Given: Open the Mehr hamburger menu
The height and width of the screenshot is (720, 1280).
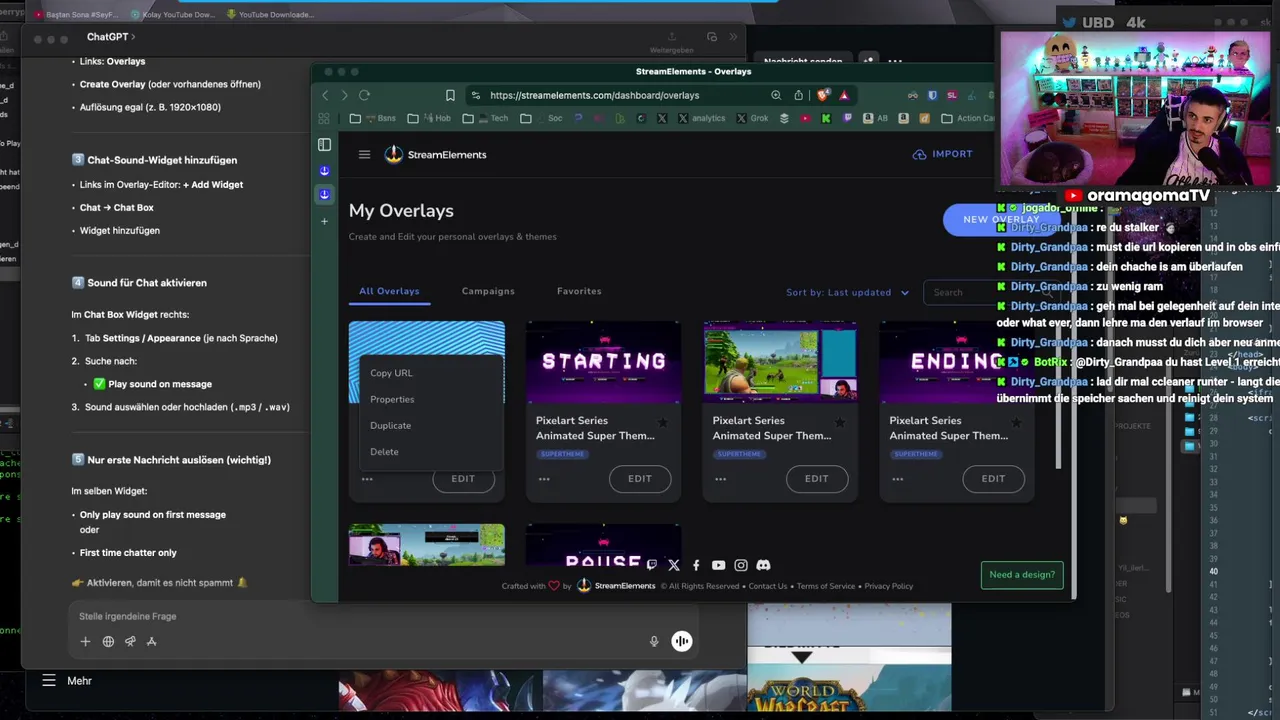Looking at the screenshot, I should click(x=48, y=680).
